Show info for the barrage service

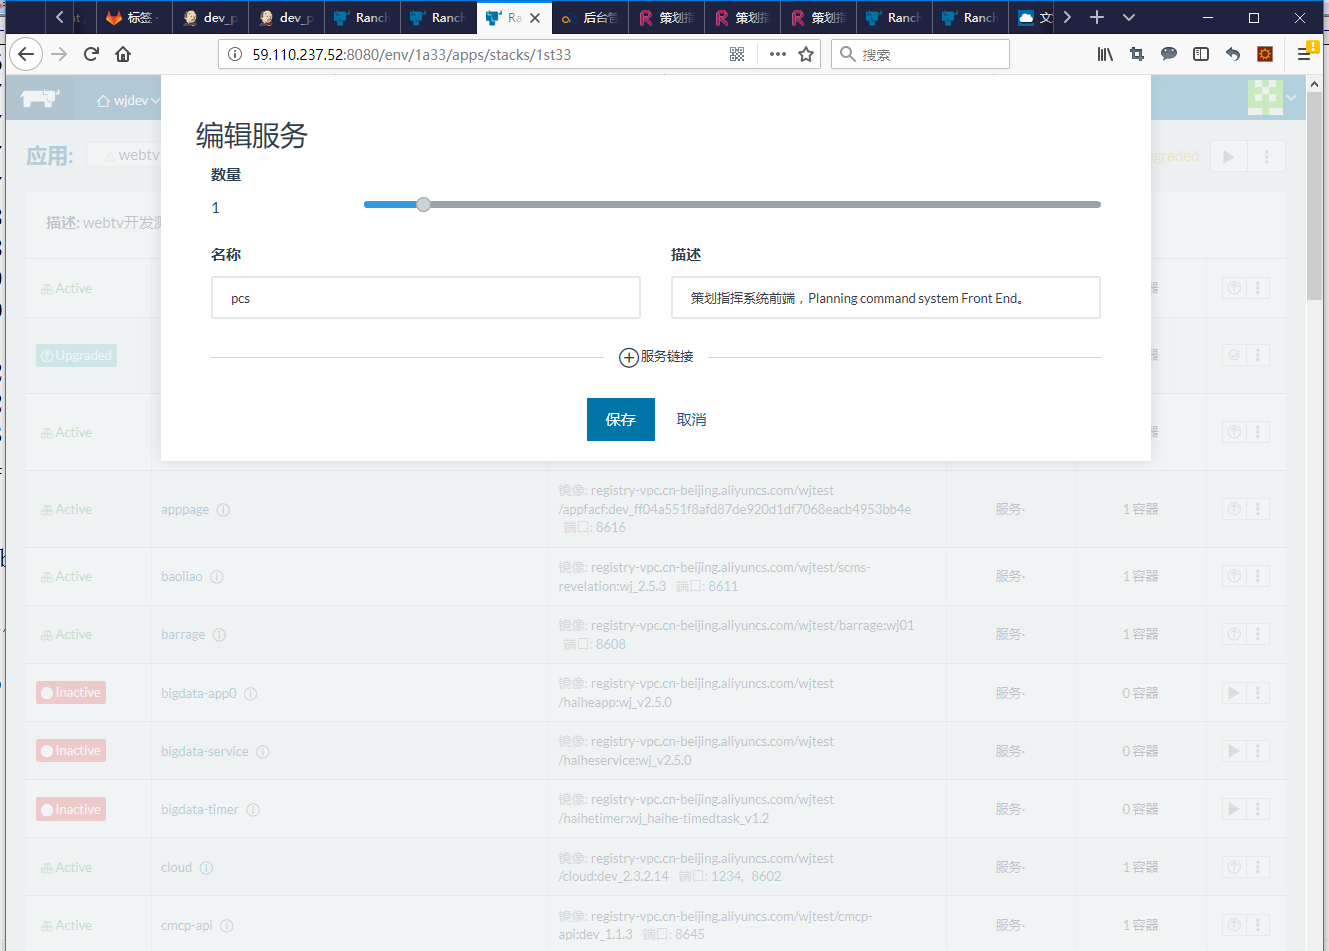click(219, 635)
